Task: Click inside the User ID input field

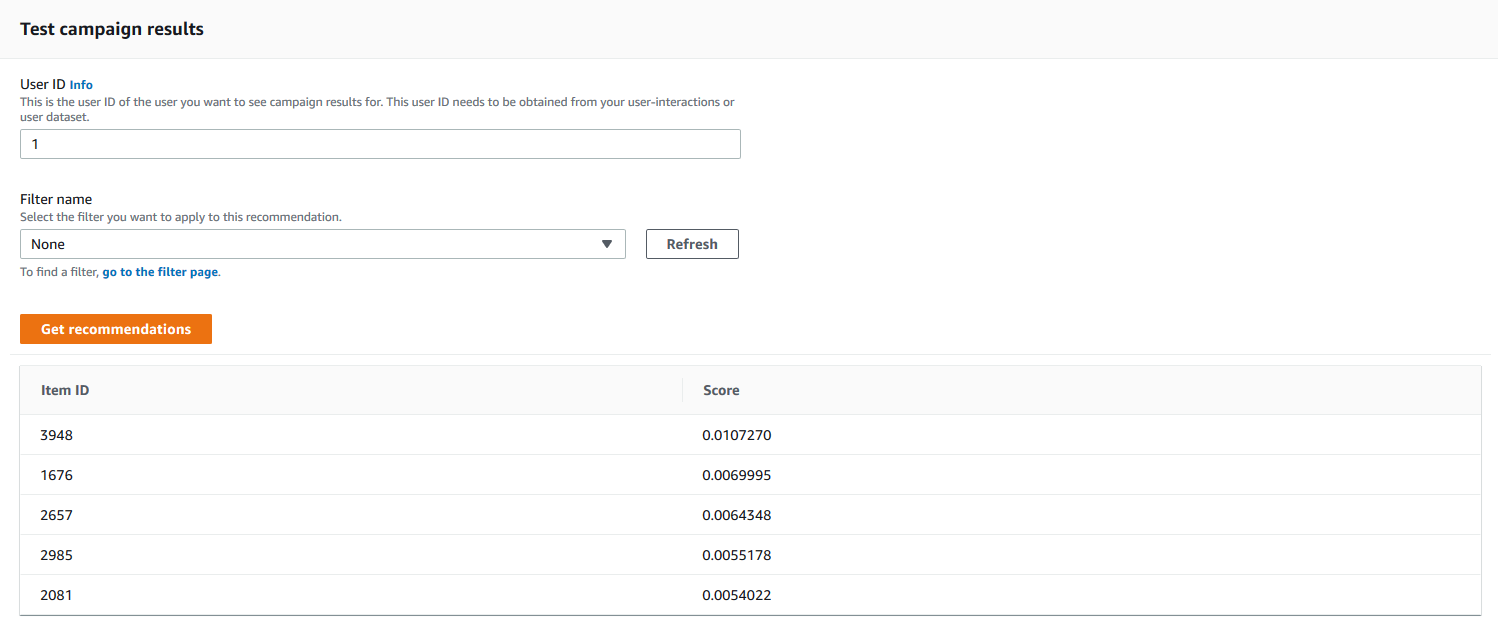Action: tap(380, 144)
